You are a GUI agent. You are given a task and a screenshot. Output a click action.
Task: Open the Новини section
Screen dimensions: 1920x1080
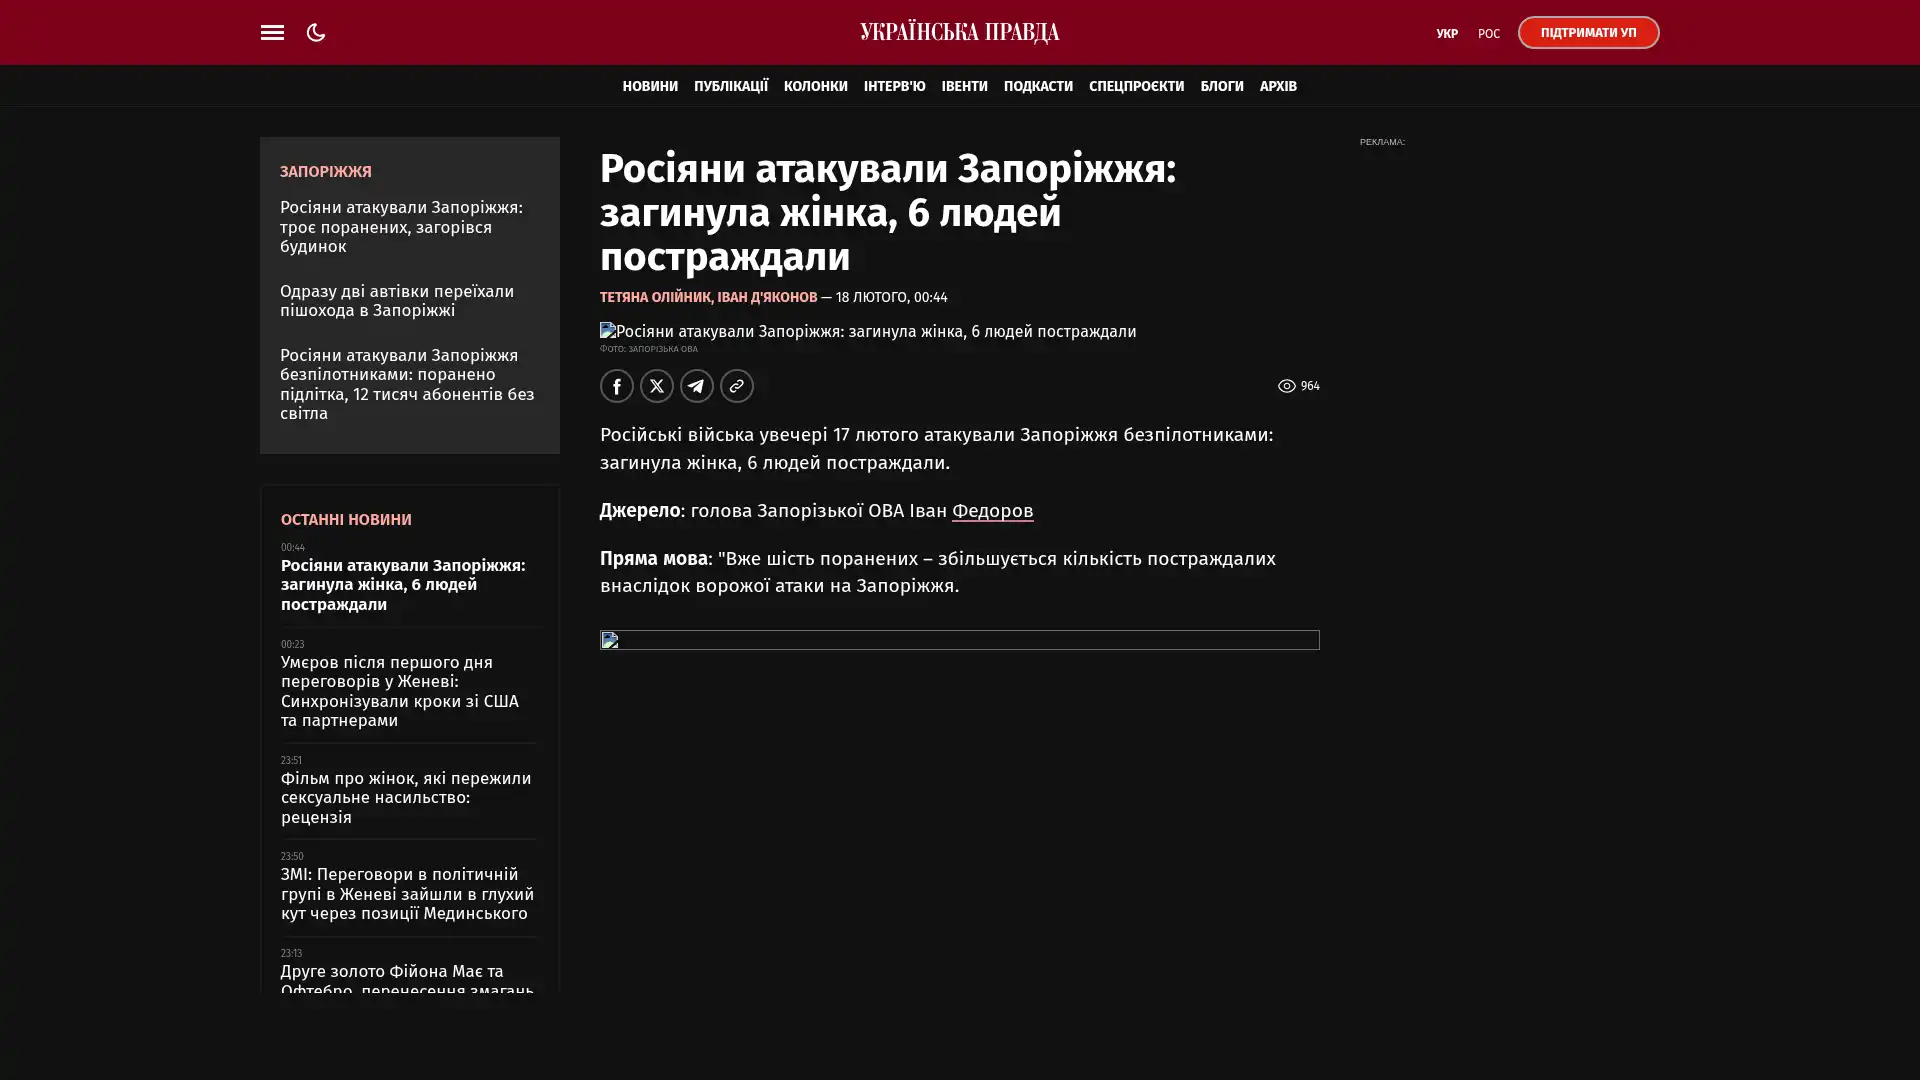coord(650,86)
